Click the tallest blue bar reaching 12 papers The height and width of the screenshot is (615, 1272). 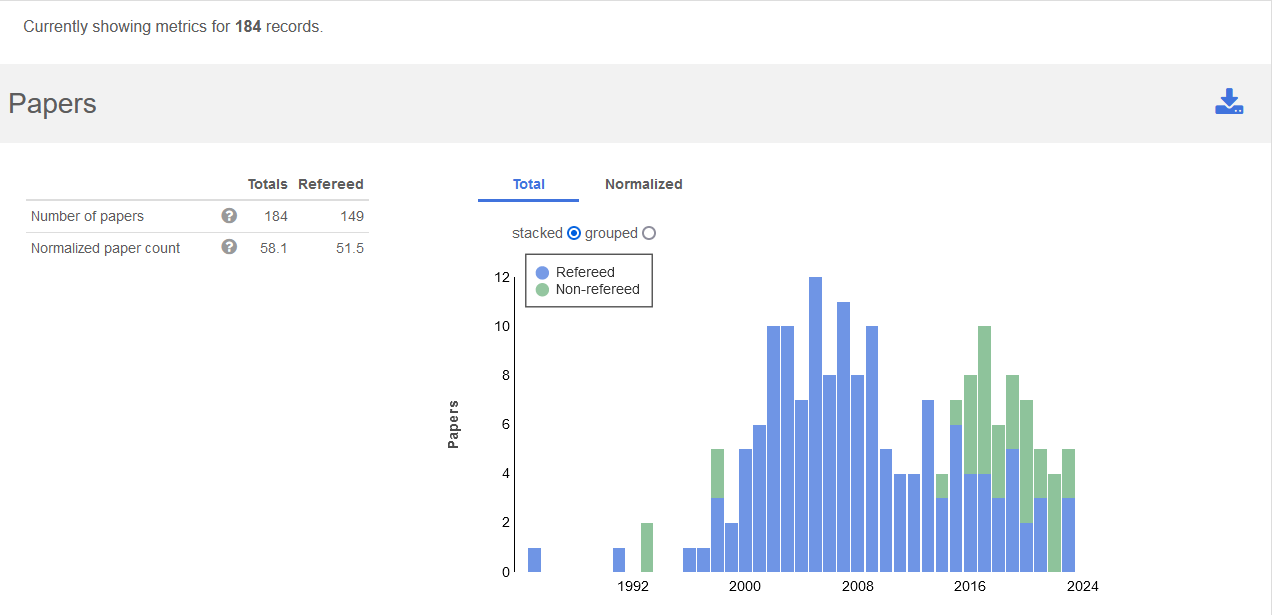tap(815, 425)
